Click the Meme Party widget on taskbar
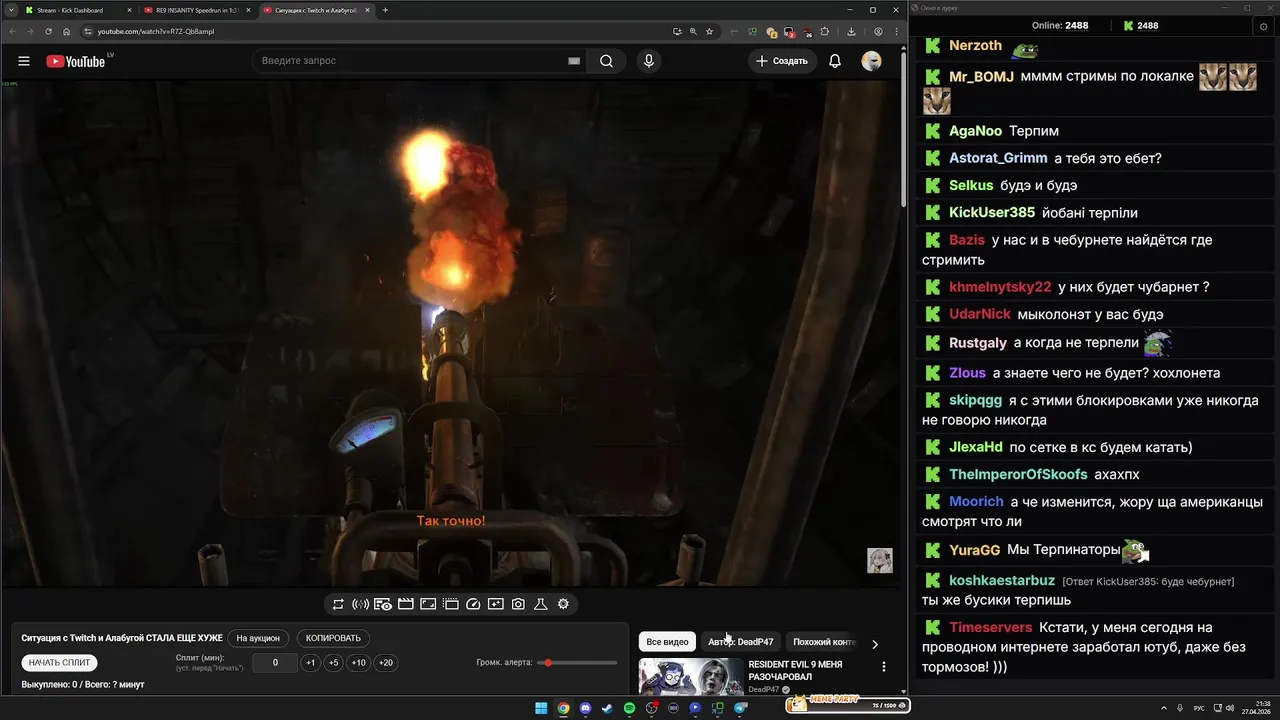 (x=846, y=704)
